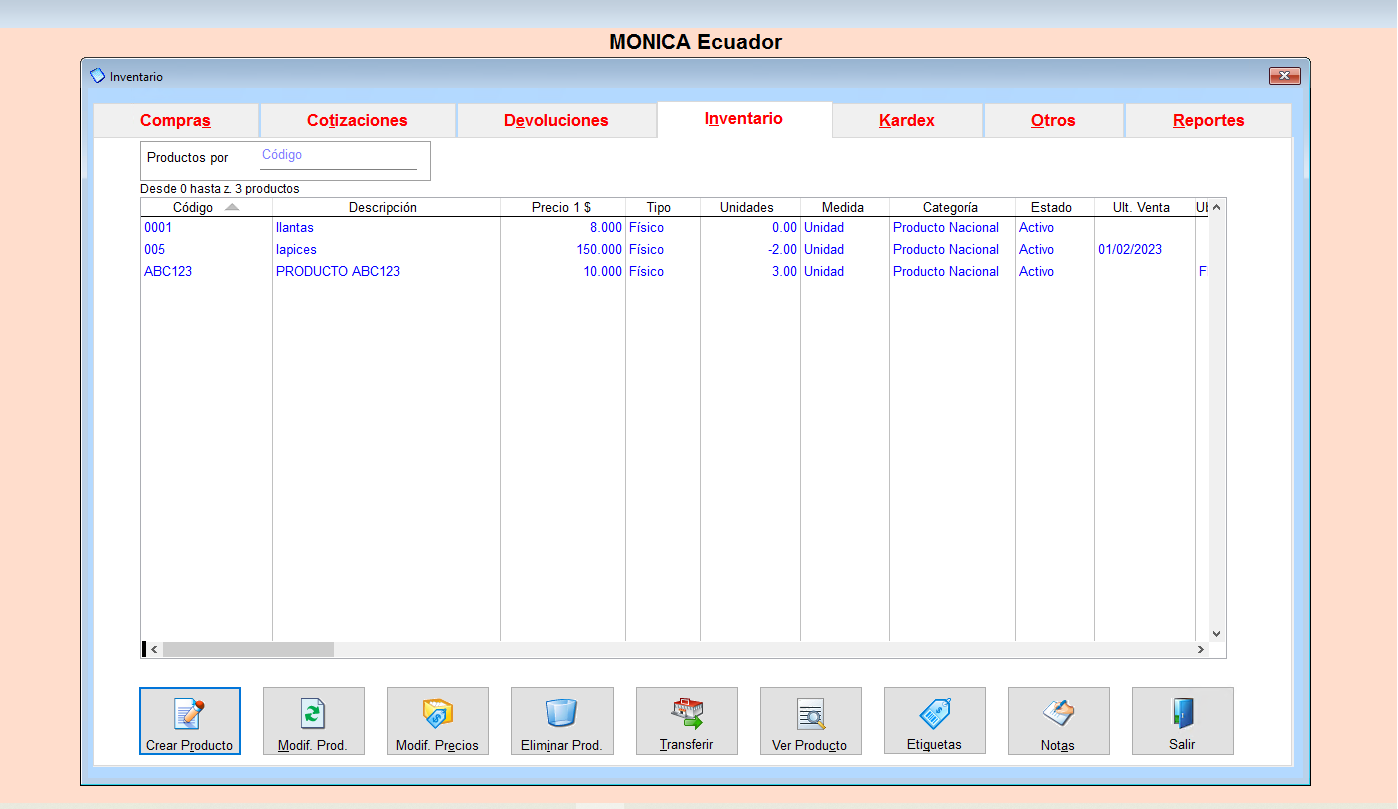Sort by the Código column header

point(206,207)
